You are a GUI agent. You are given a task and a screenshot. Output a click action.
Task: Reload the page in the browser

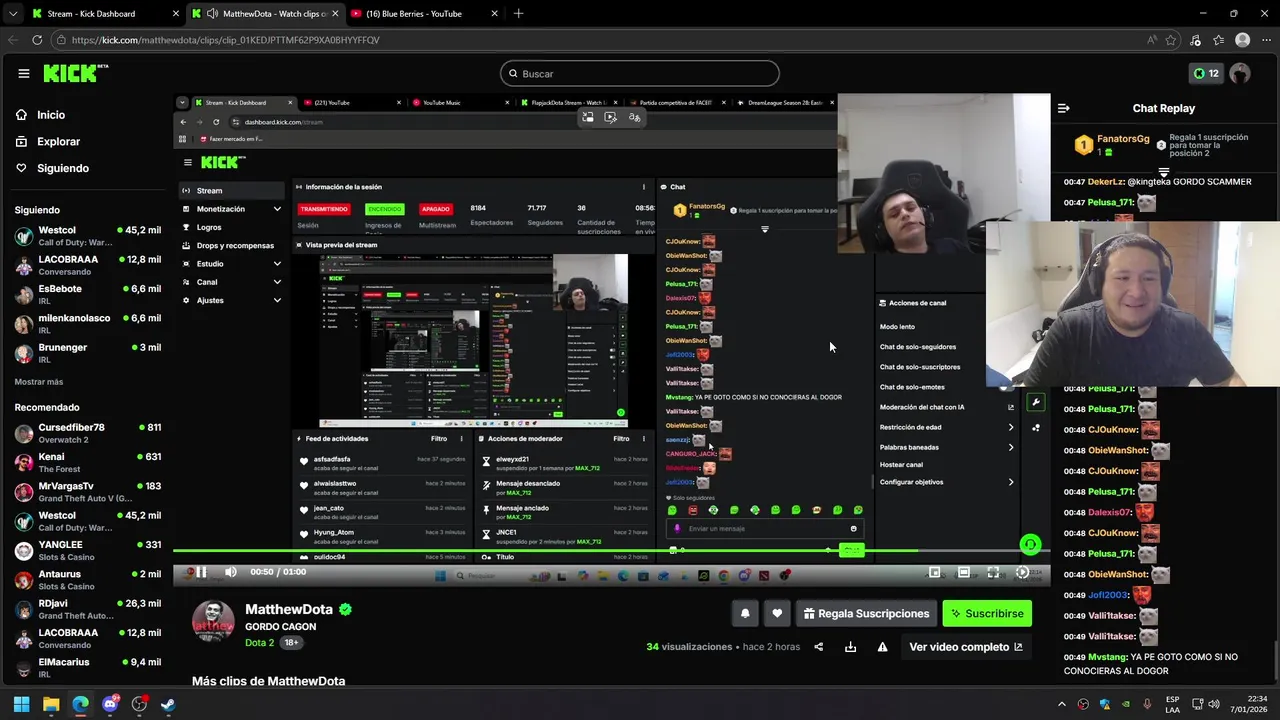37,40
